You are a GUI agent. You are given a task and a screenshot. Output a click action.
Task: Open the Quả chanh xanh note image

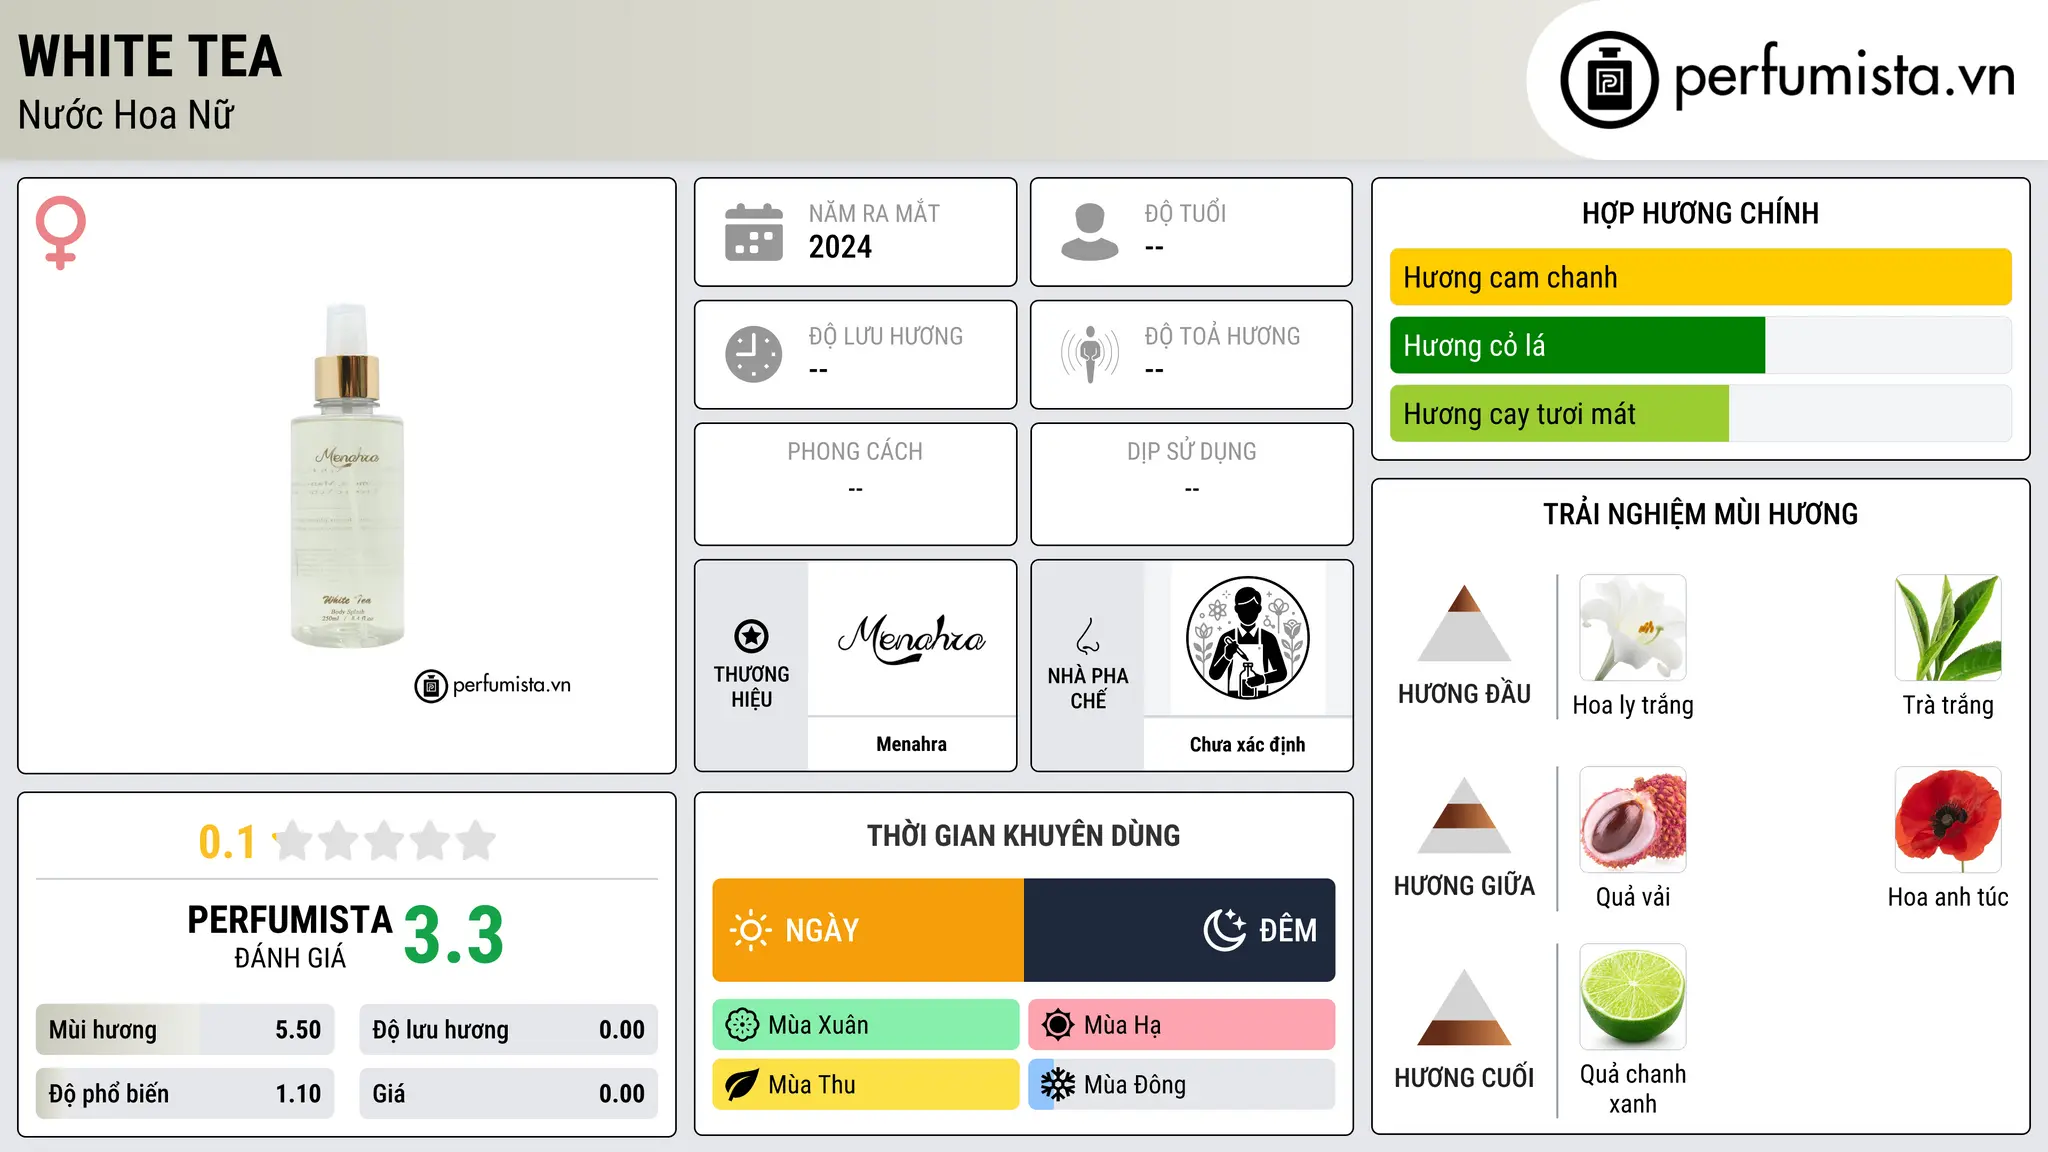[1633, 997]
